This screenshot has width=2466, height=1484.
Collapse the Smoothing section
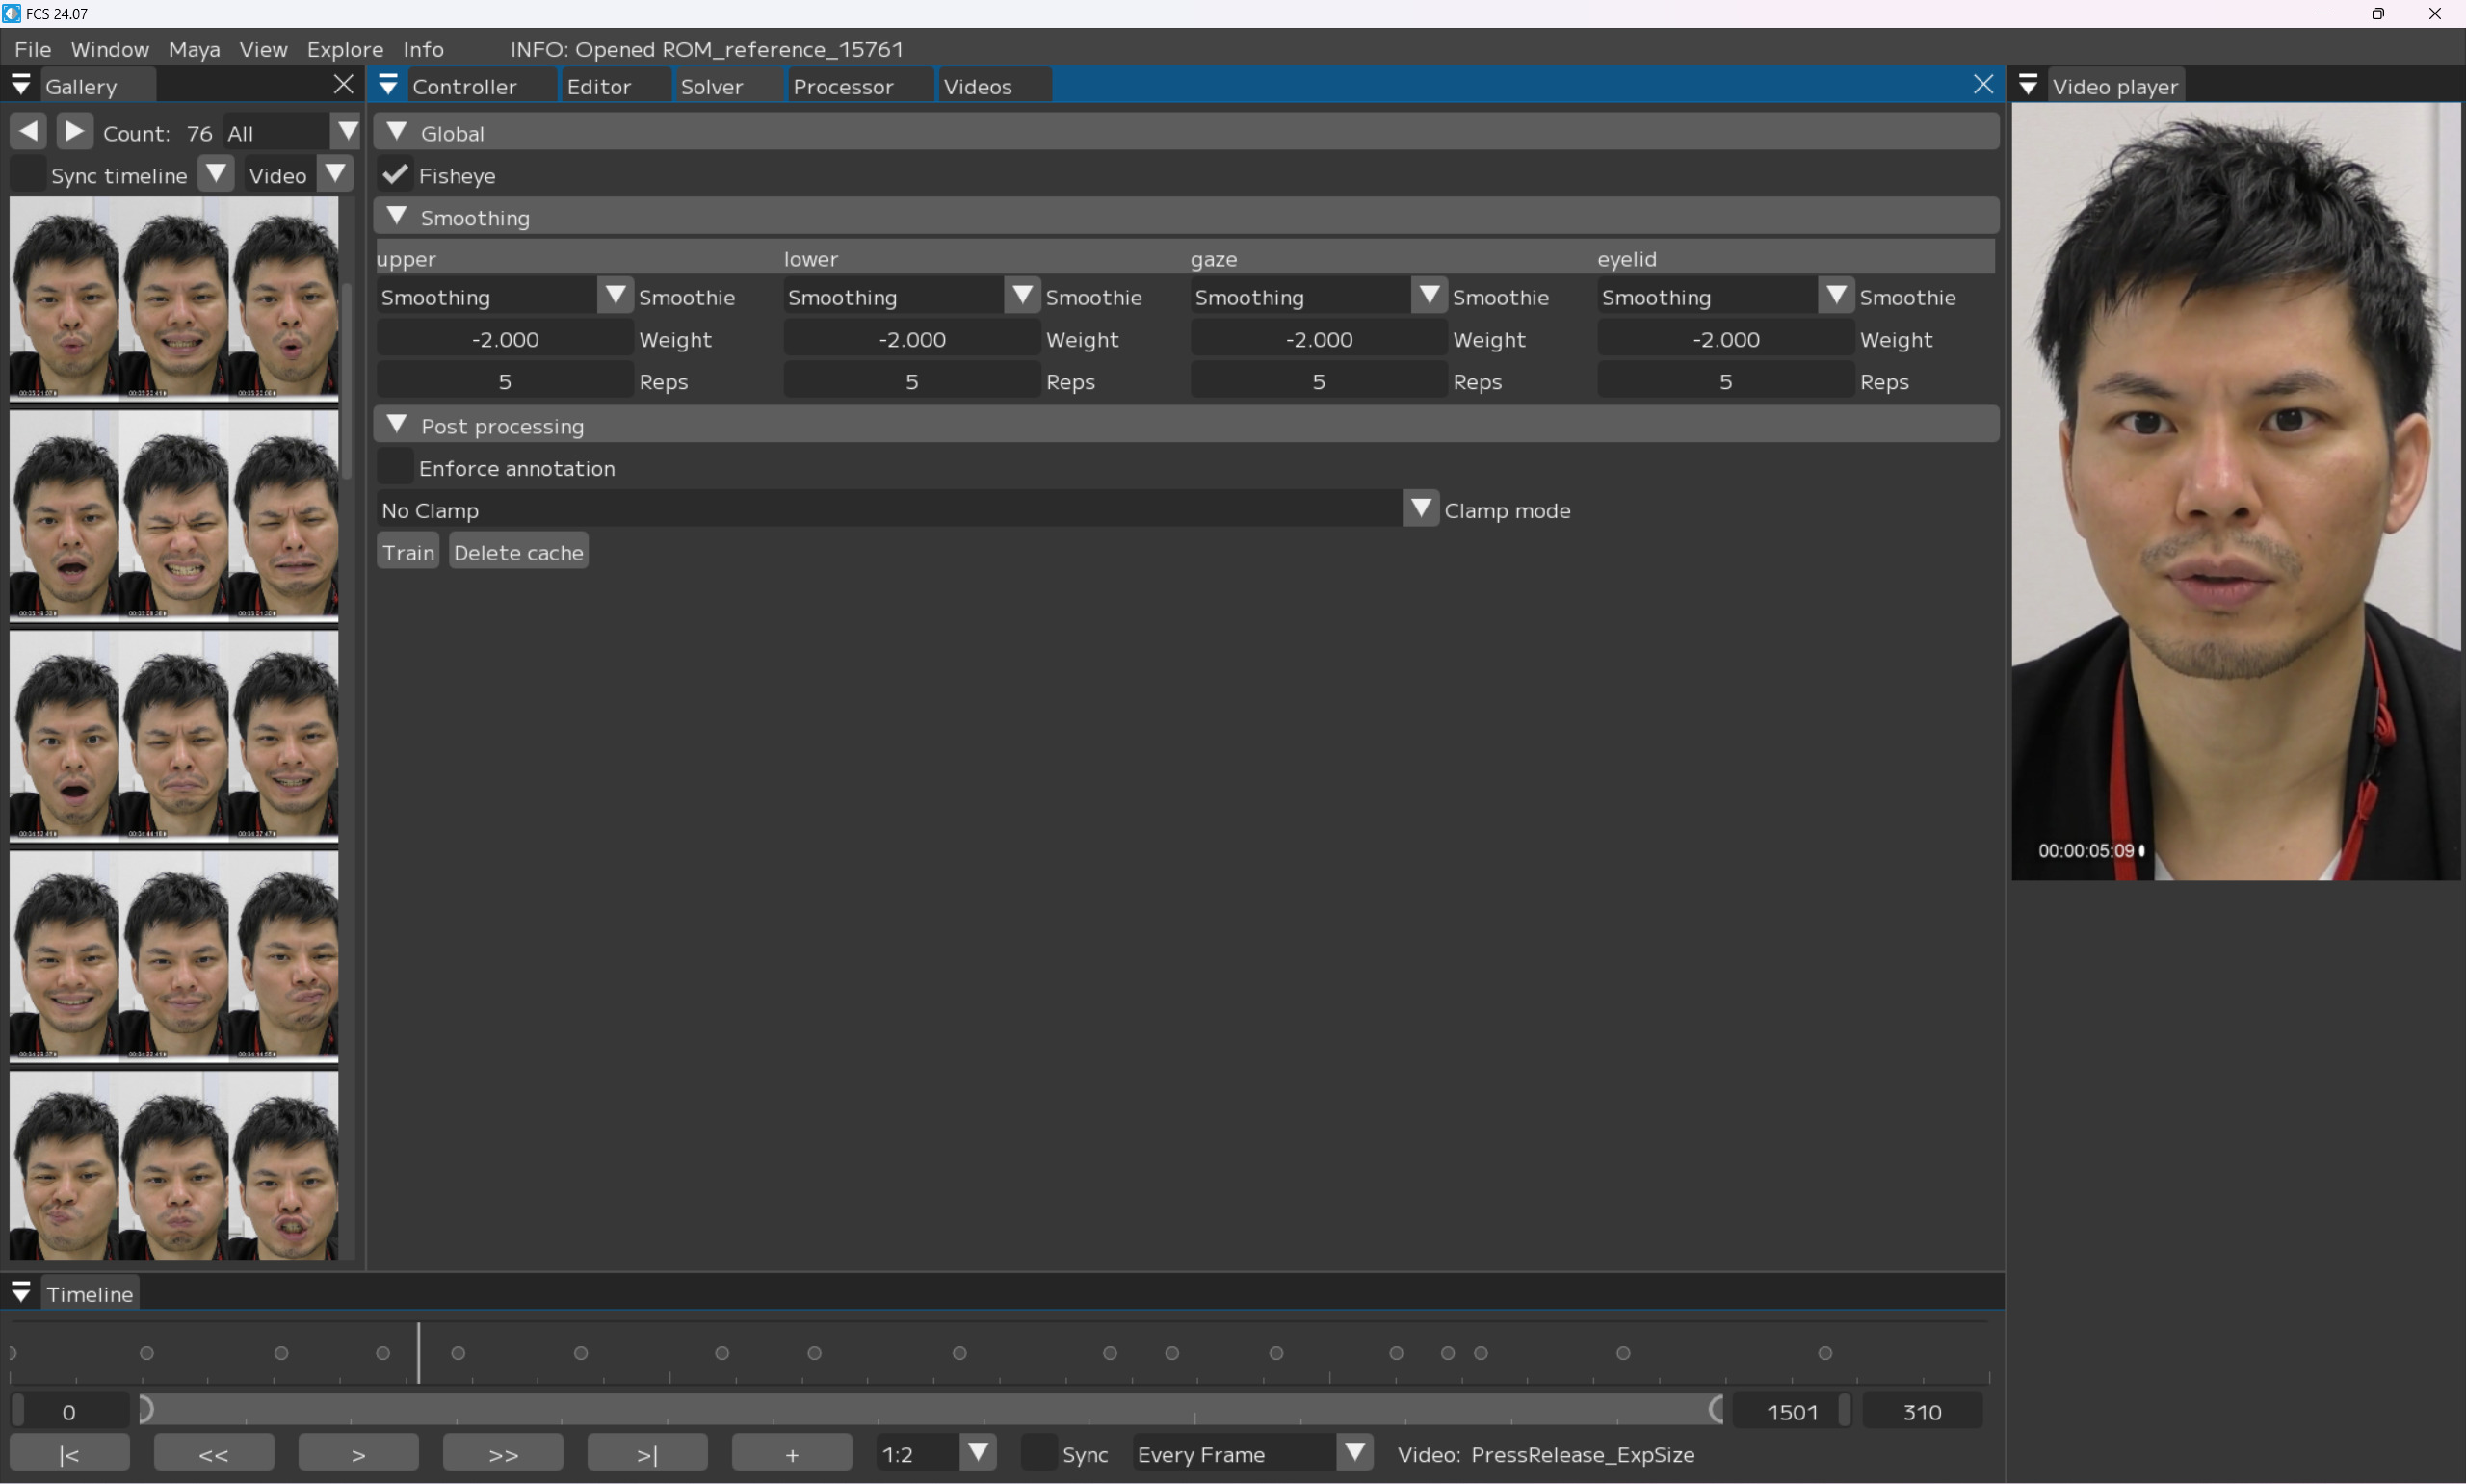397,217
